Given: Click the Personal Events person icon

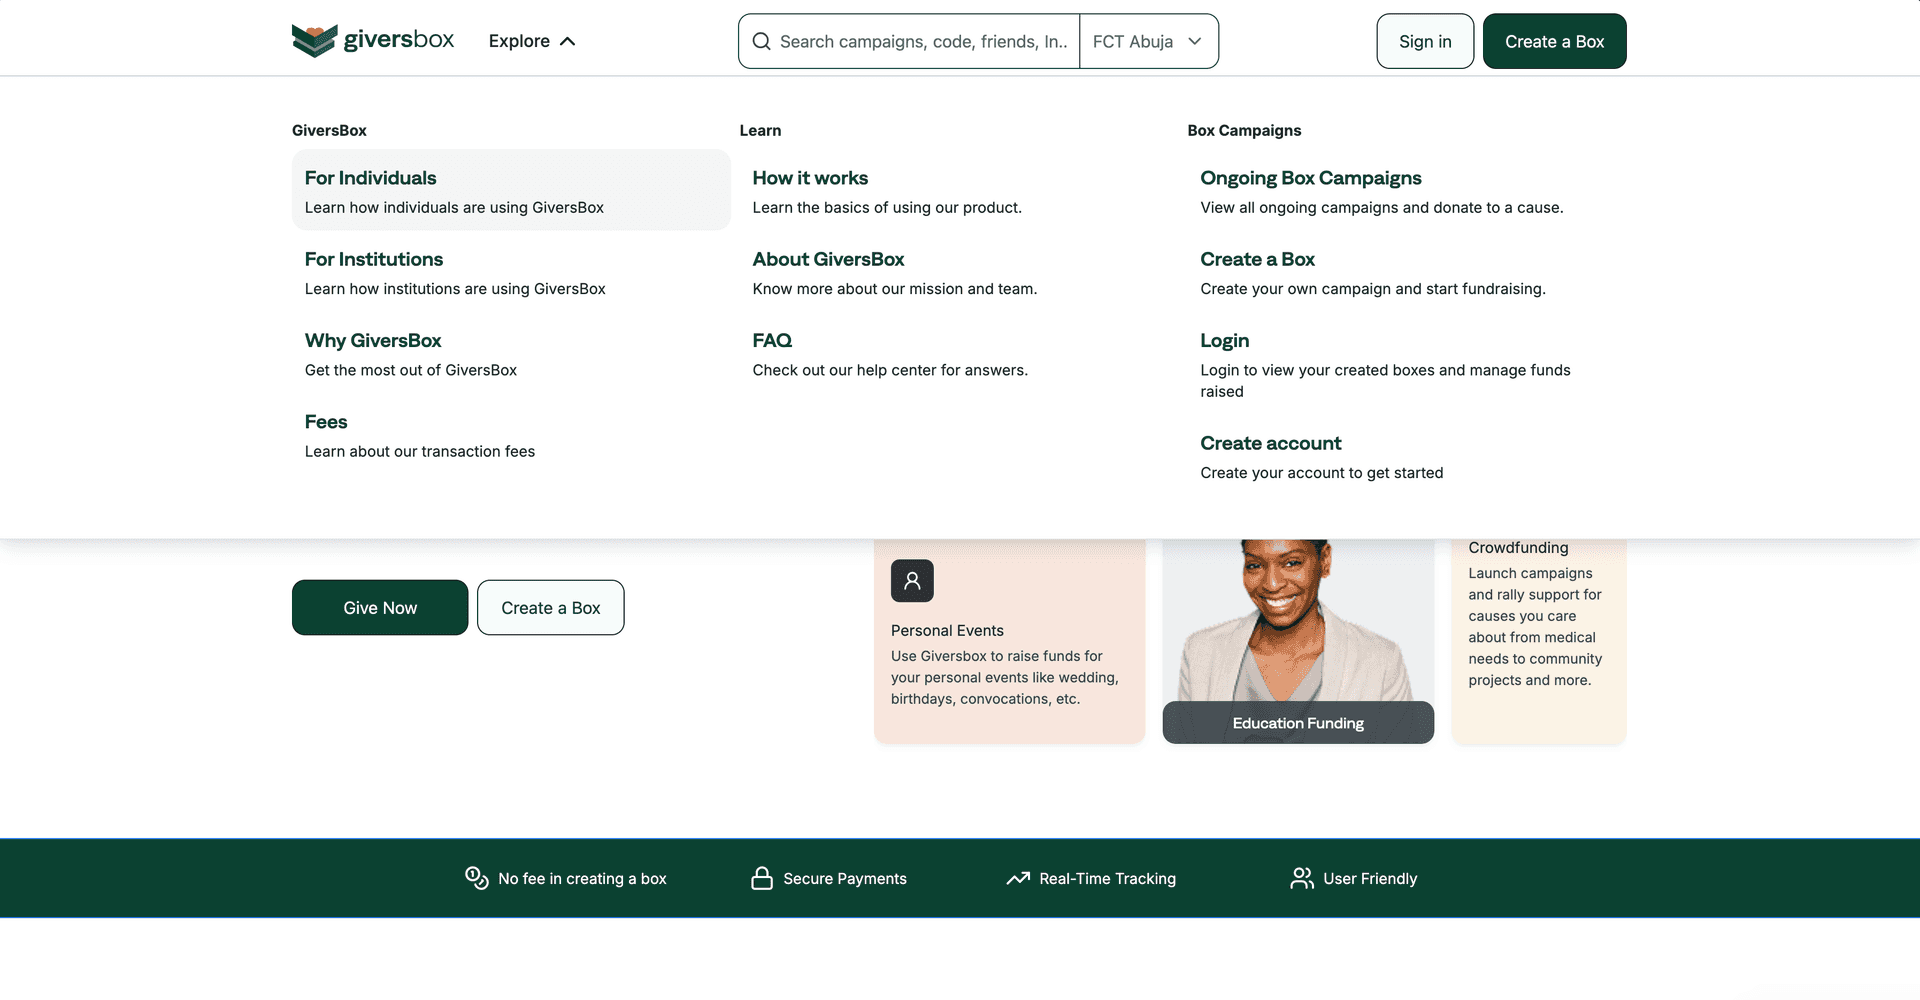Looking at the screenshot, I should coord(912,581).
